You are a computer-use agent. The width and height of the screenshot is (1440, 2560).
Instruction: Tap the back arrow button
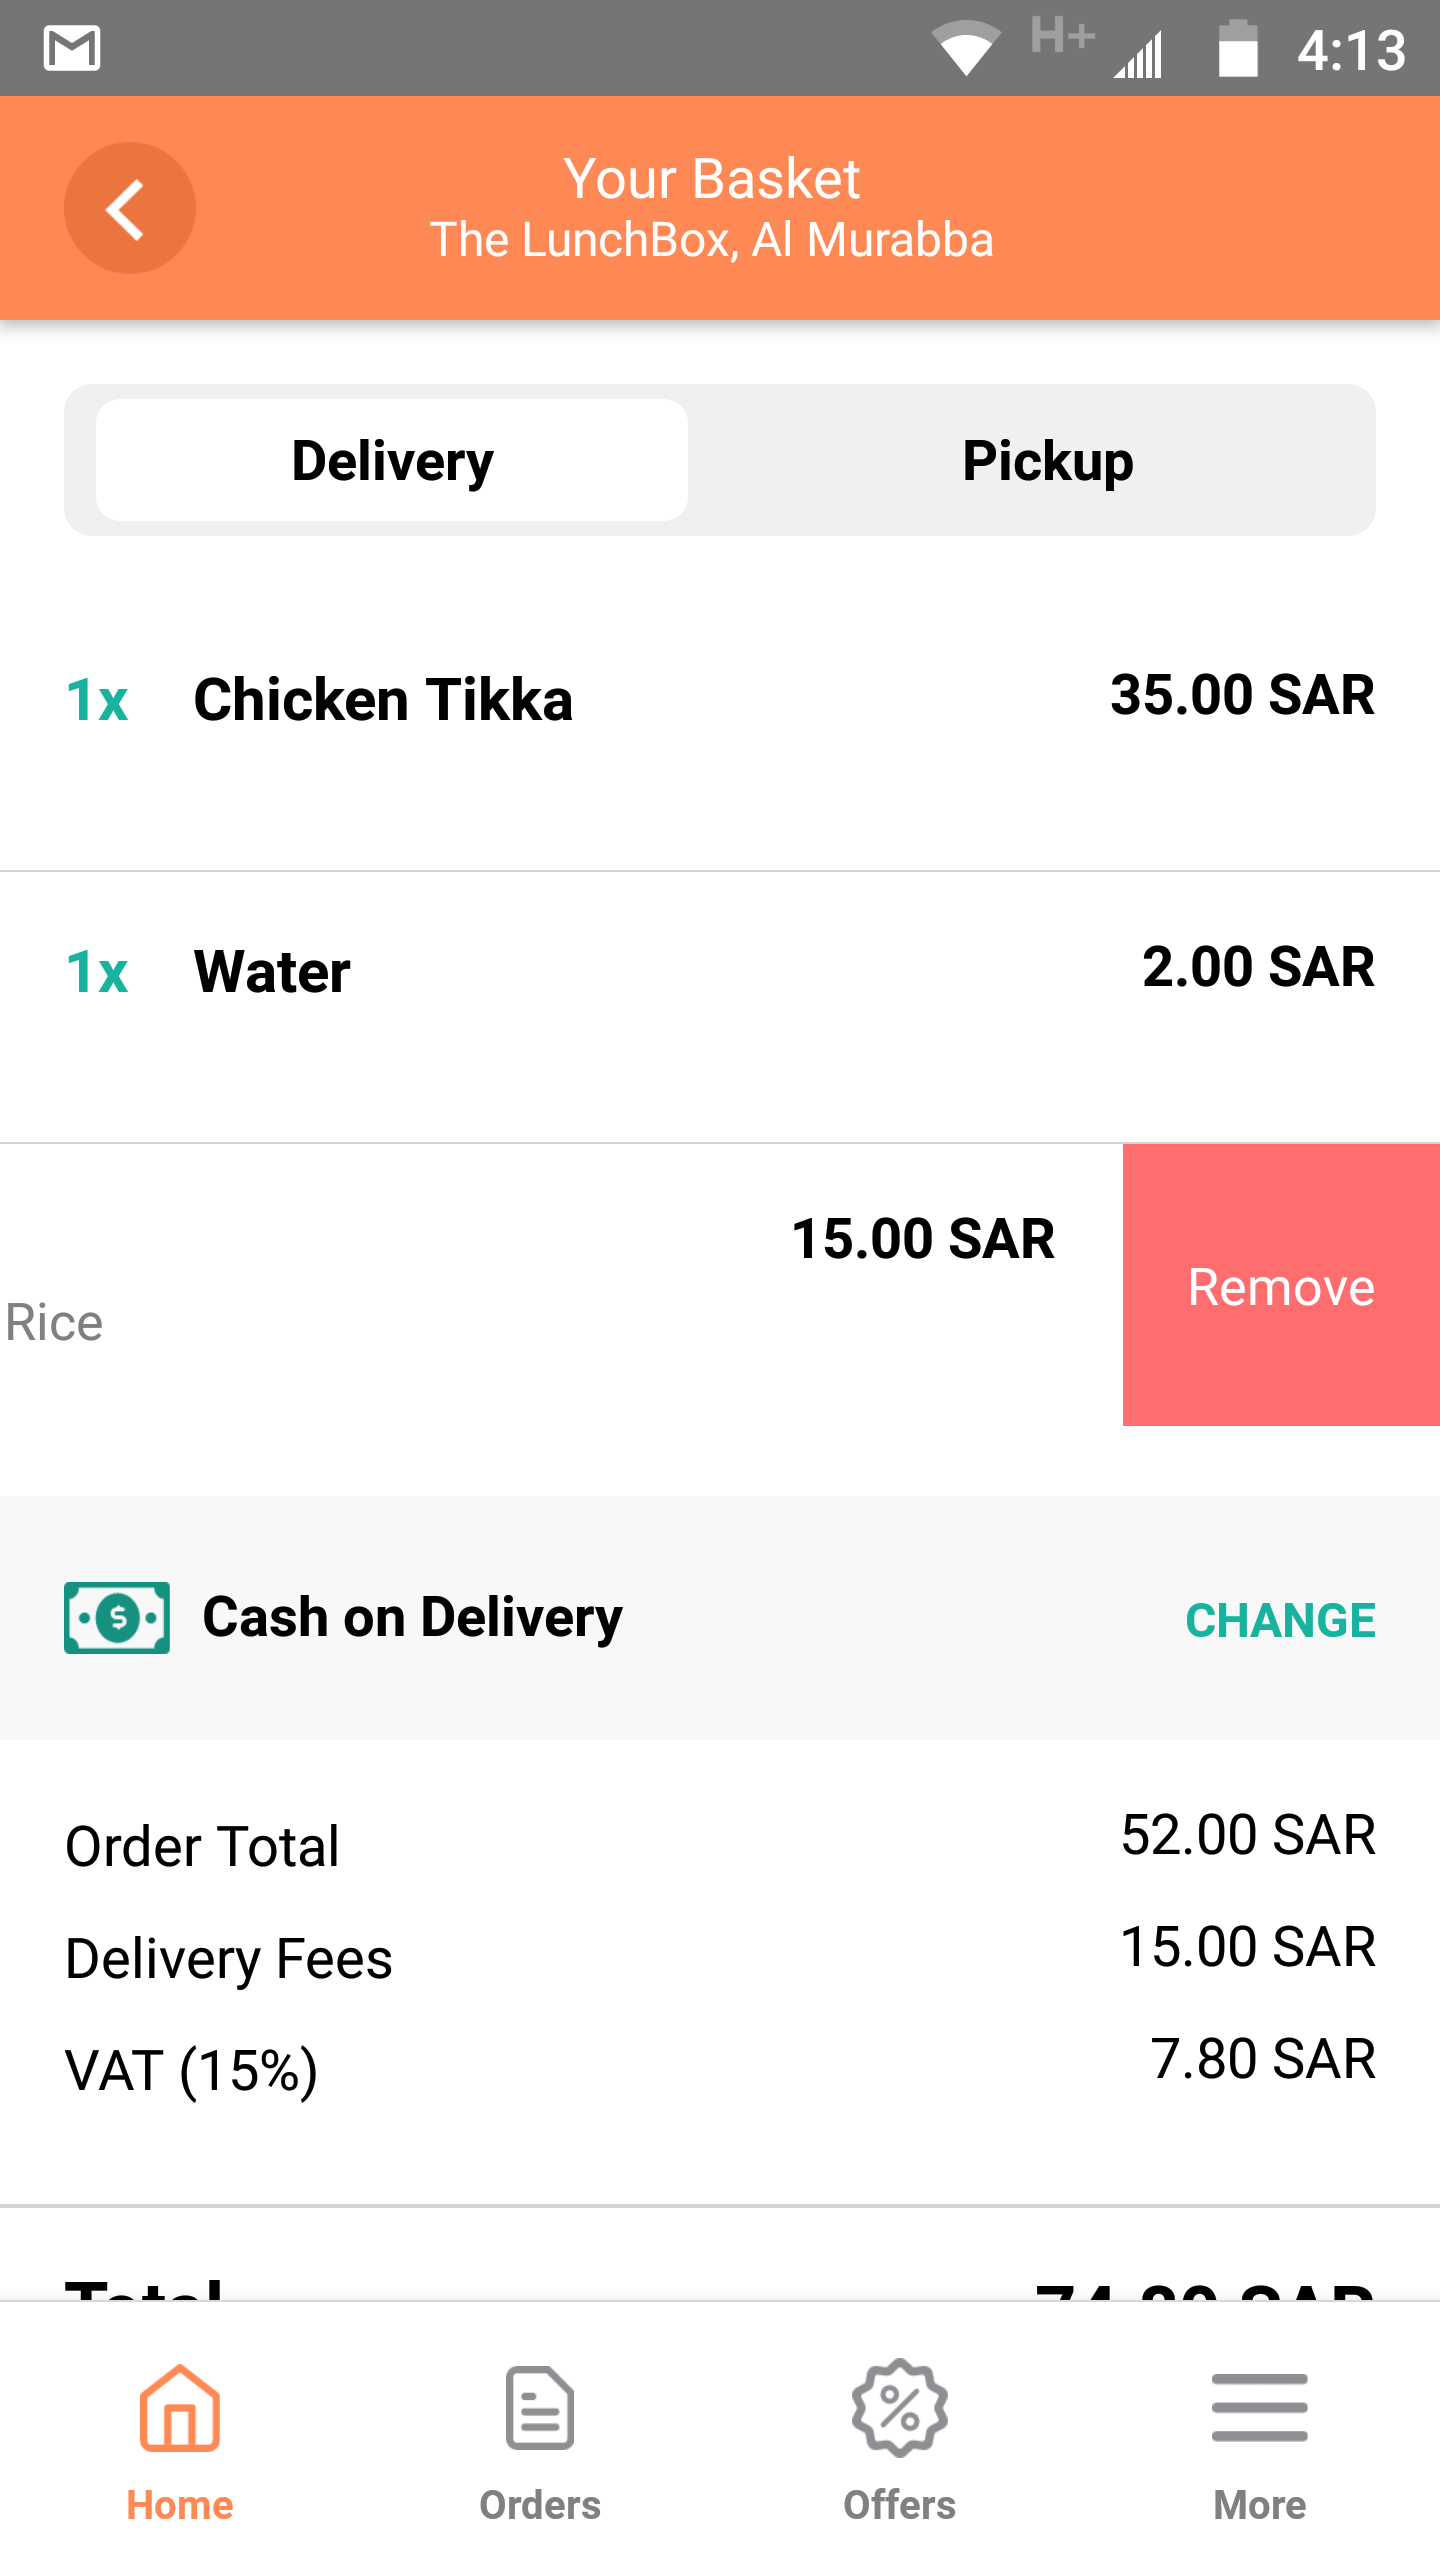pos(130,208)
